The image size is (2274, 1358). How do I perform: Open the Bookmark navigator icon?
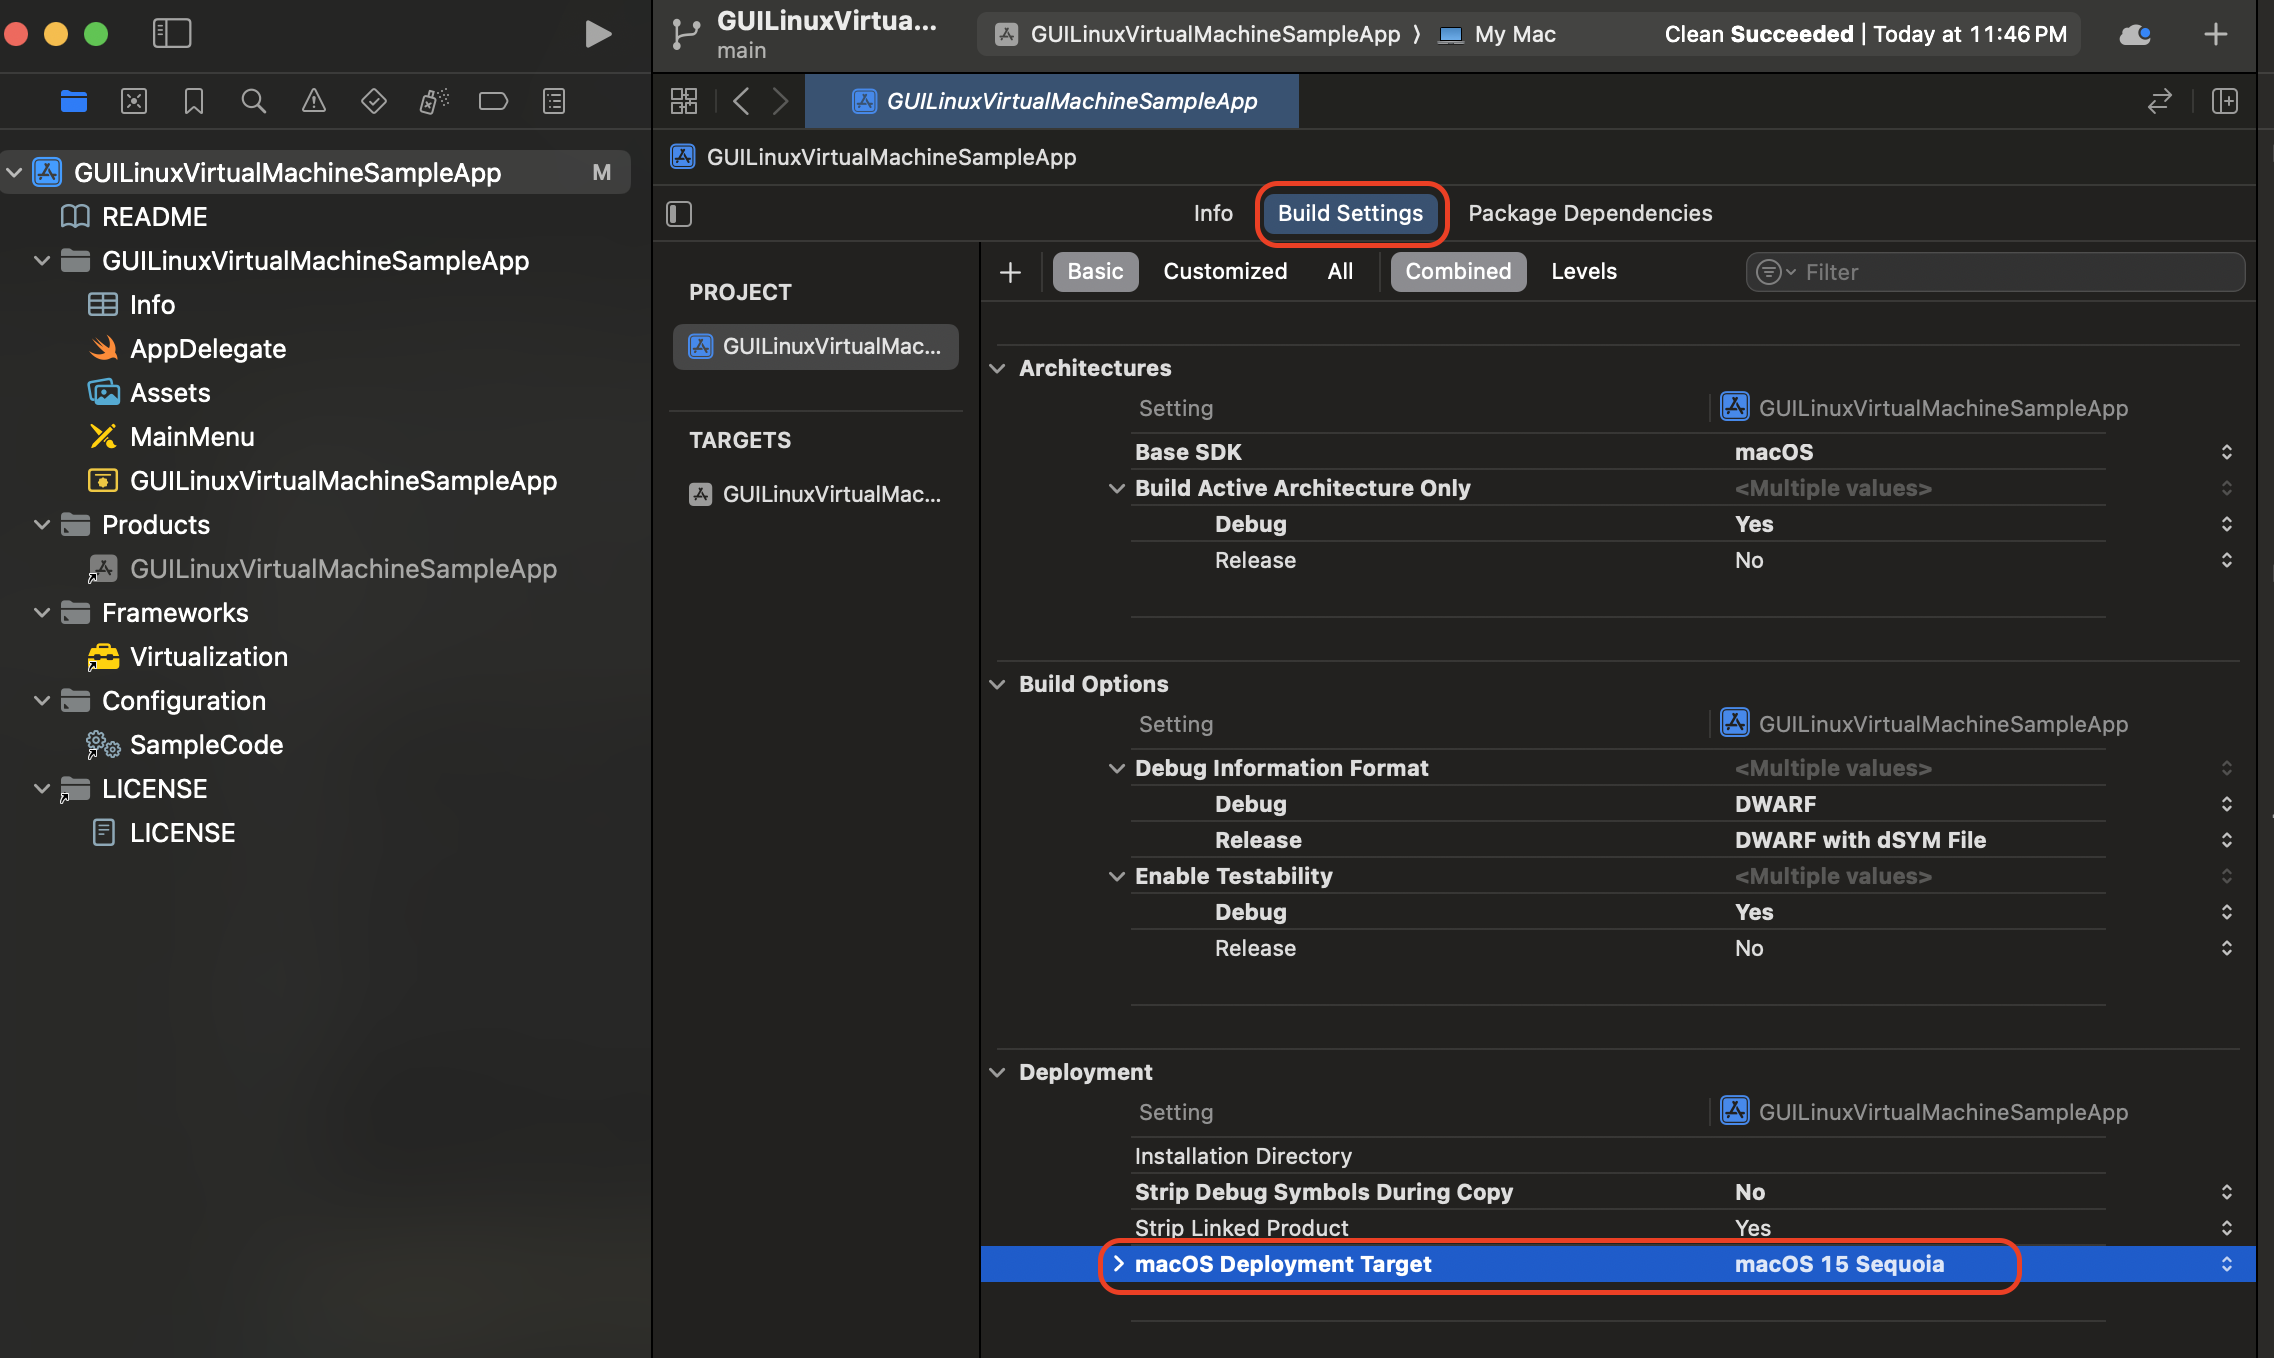(x=194, y=101)
